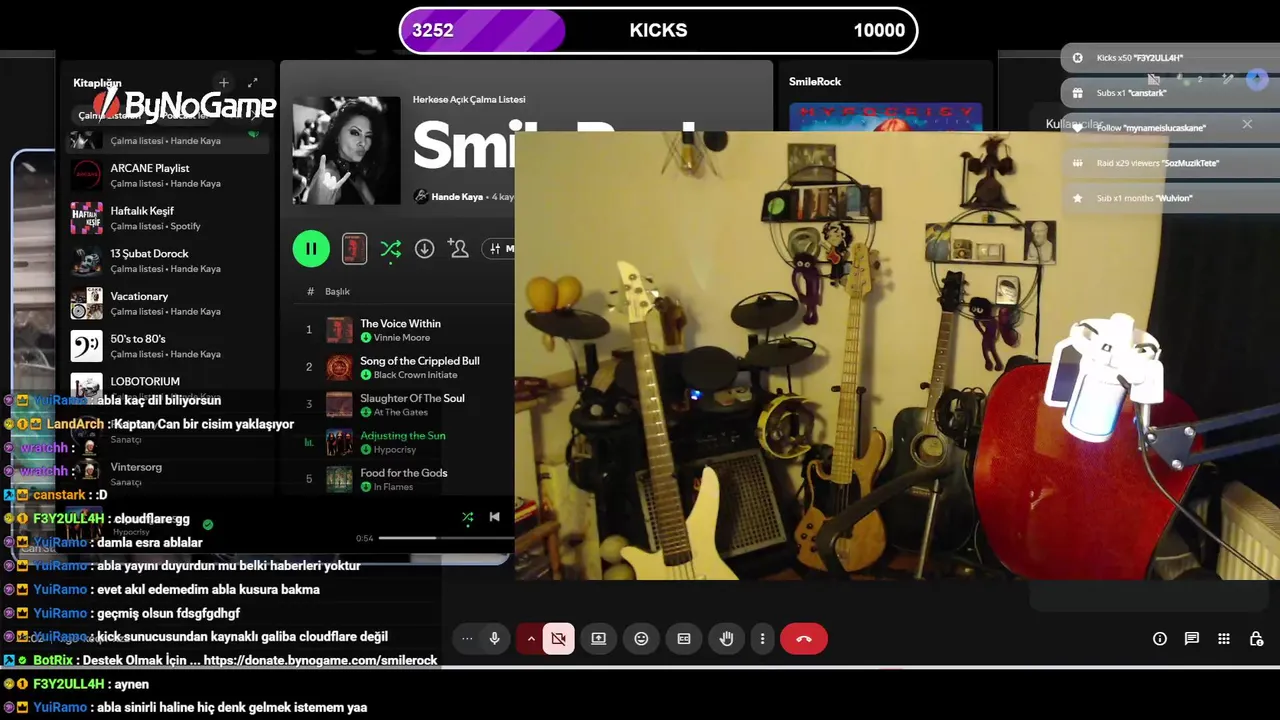Open meeting details info icon
Viewport: 1280px width, 720px height.
(1160, 639)
